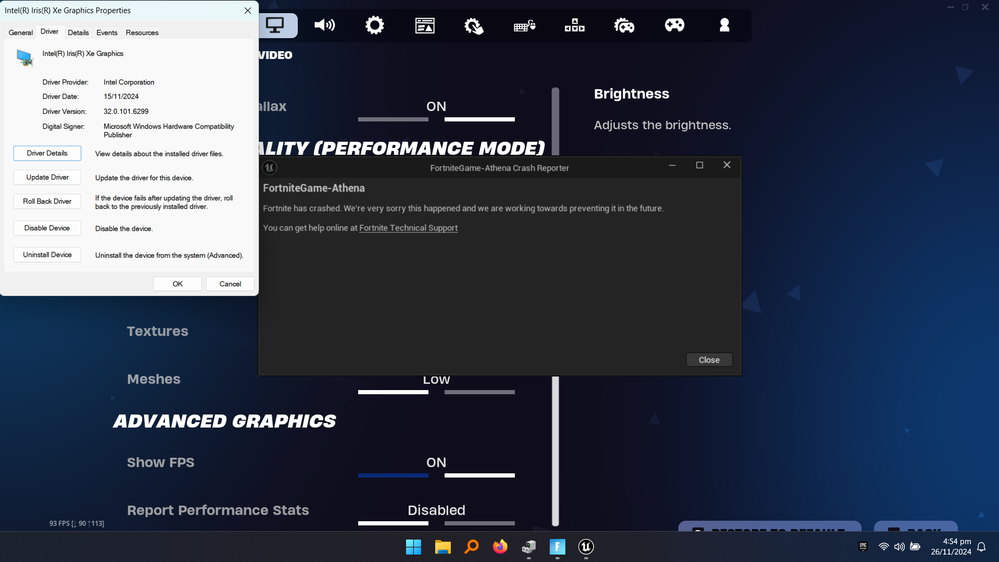
Task: Open Fortnite Audio settings speaker icon
Action: [325, 25]
